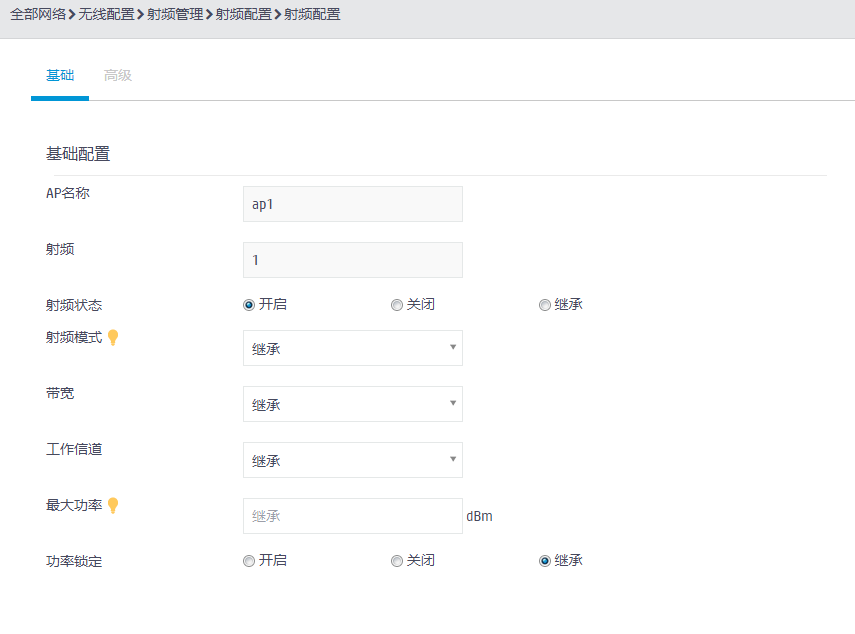The height and width of the screenshot is (634, 855).
Task: Select 关闭 for 射频状态
Action: [397, 305]
